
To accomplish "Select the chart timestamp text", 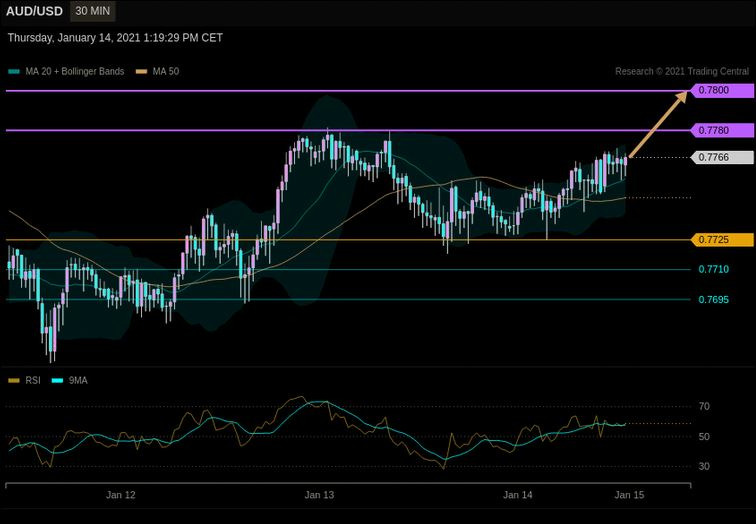I will 115,38.
